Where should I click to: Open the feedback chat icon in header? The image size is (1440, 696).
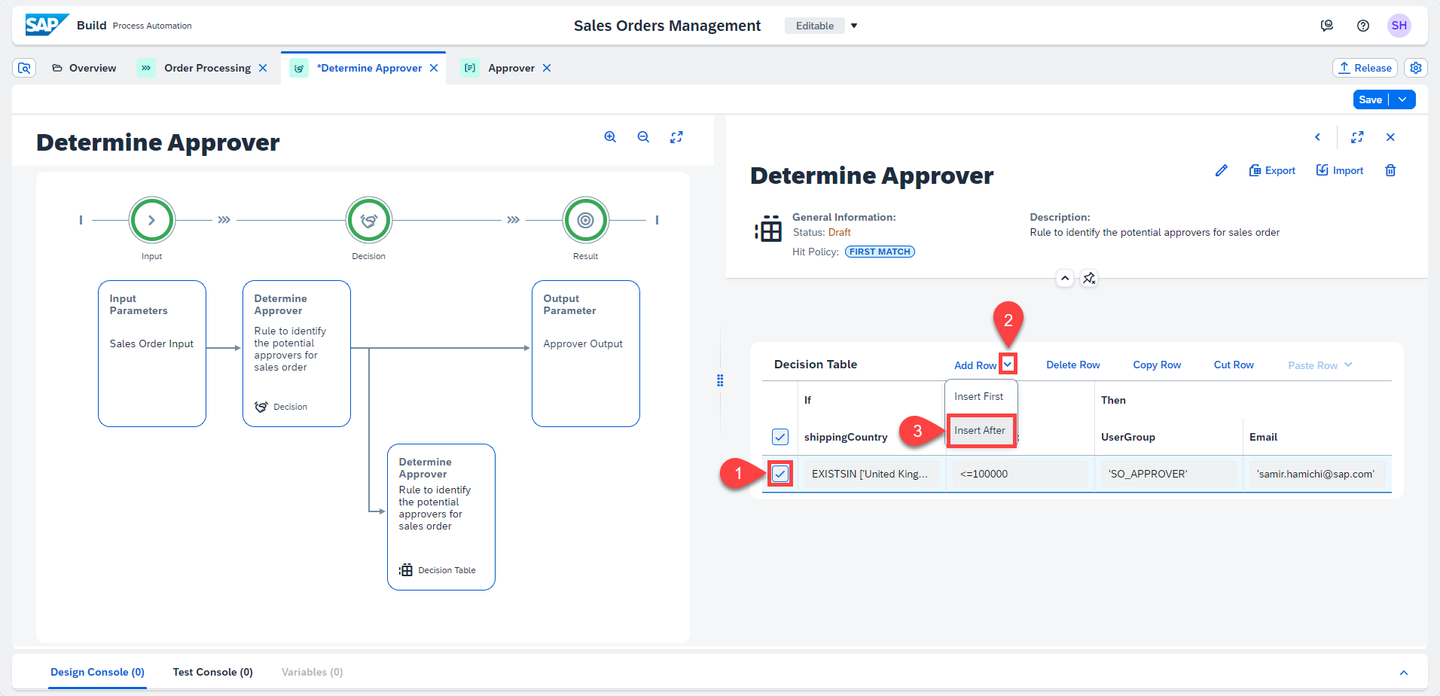tap(1327, 26)
